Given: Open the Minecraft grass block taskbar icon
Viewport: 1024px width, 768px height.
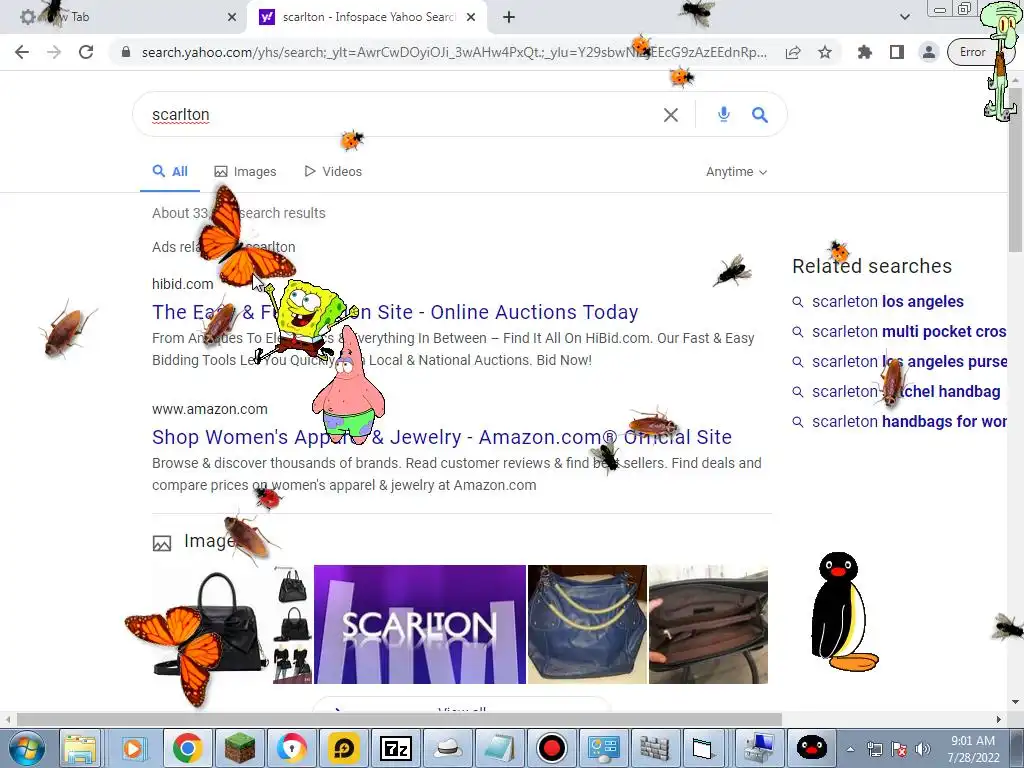Looking at the screenshot, I should (x=240, y=748).
